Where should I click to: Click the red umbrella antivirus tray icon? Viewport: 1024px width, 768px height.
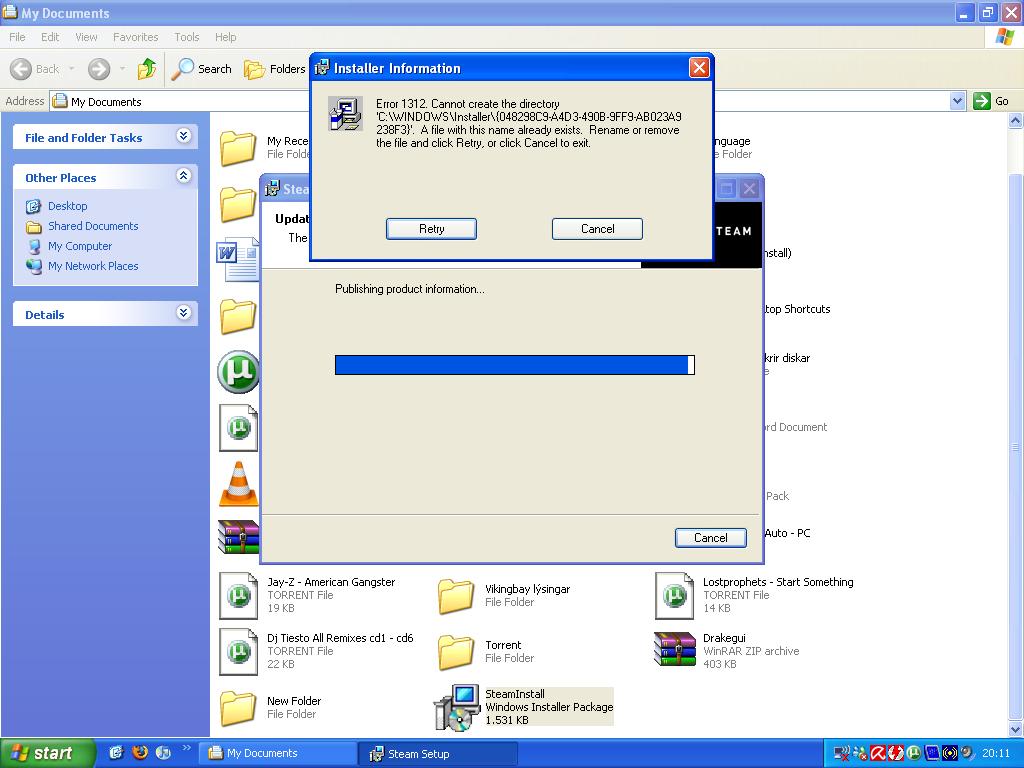877,754
